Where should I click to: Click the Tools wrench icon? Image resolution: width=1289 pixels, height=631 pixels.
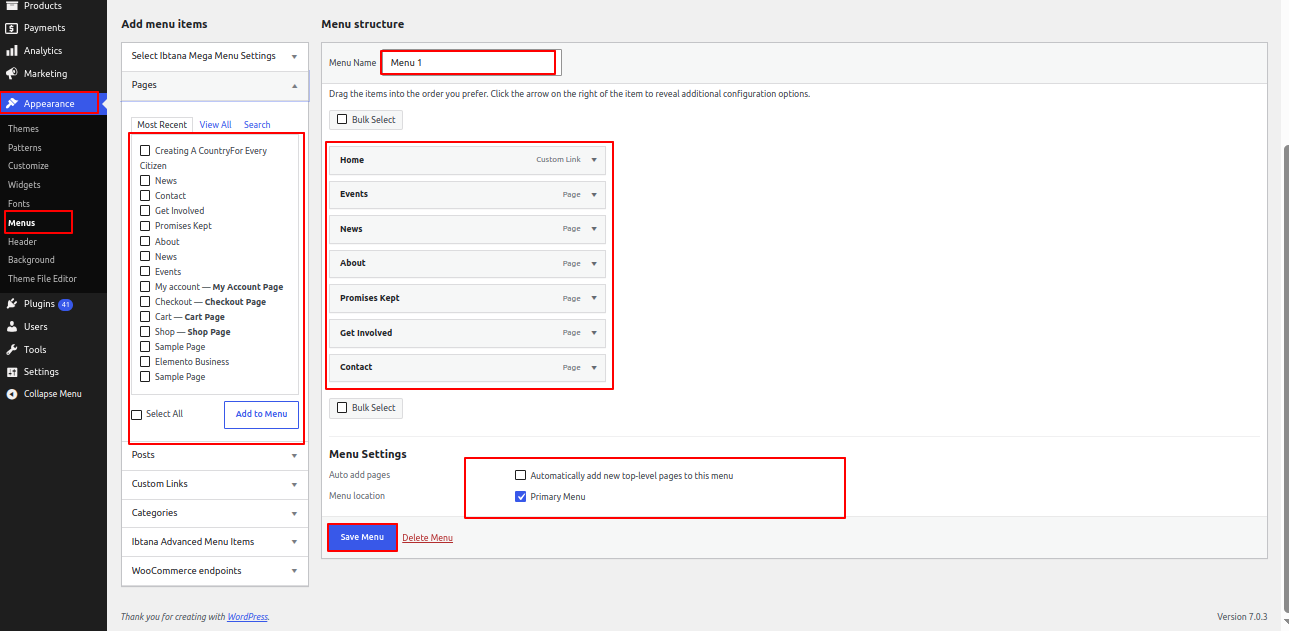12,350
